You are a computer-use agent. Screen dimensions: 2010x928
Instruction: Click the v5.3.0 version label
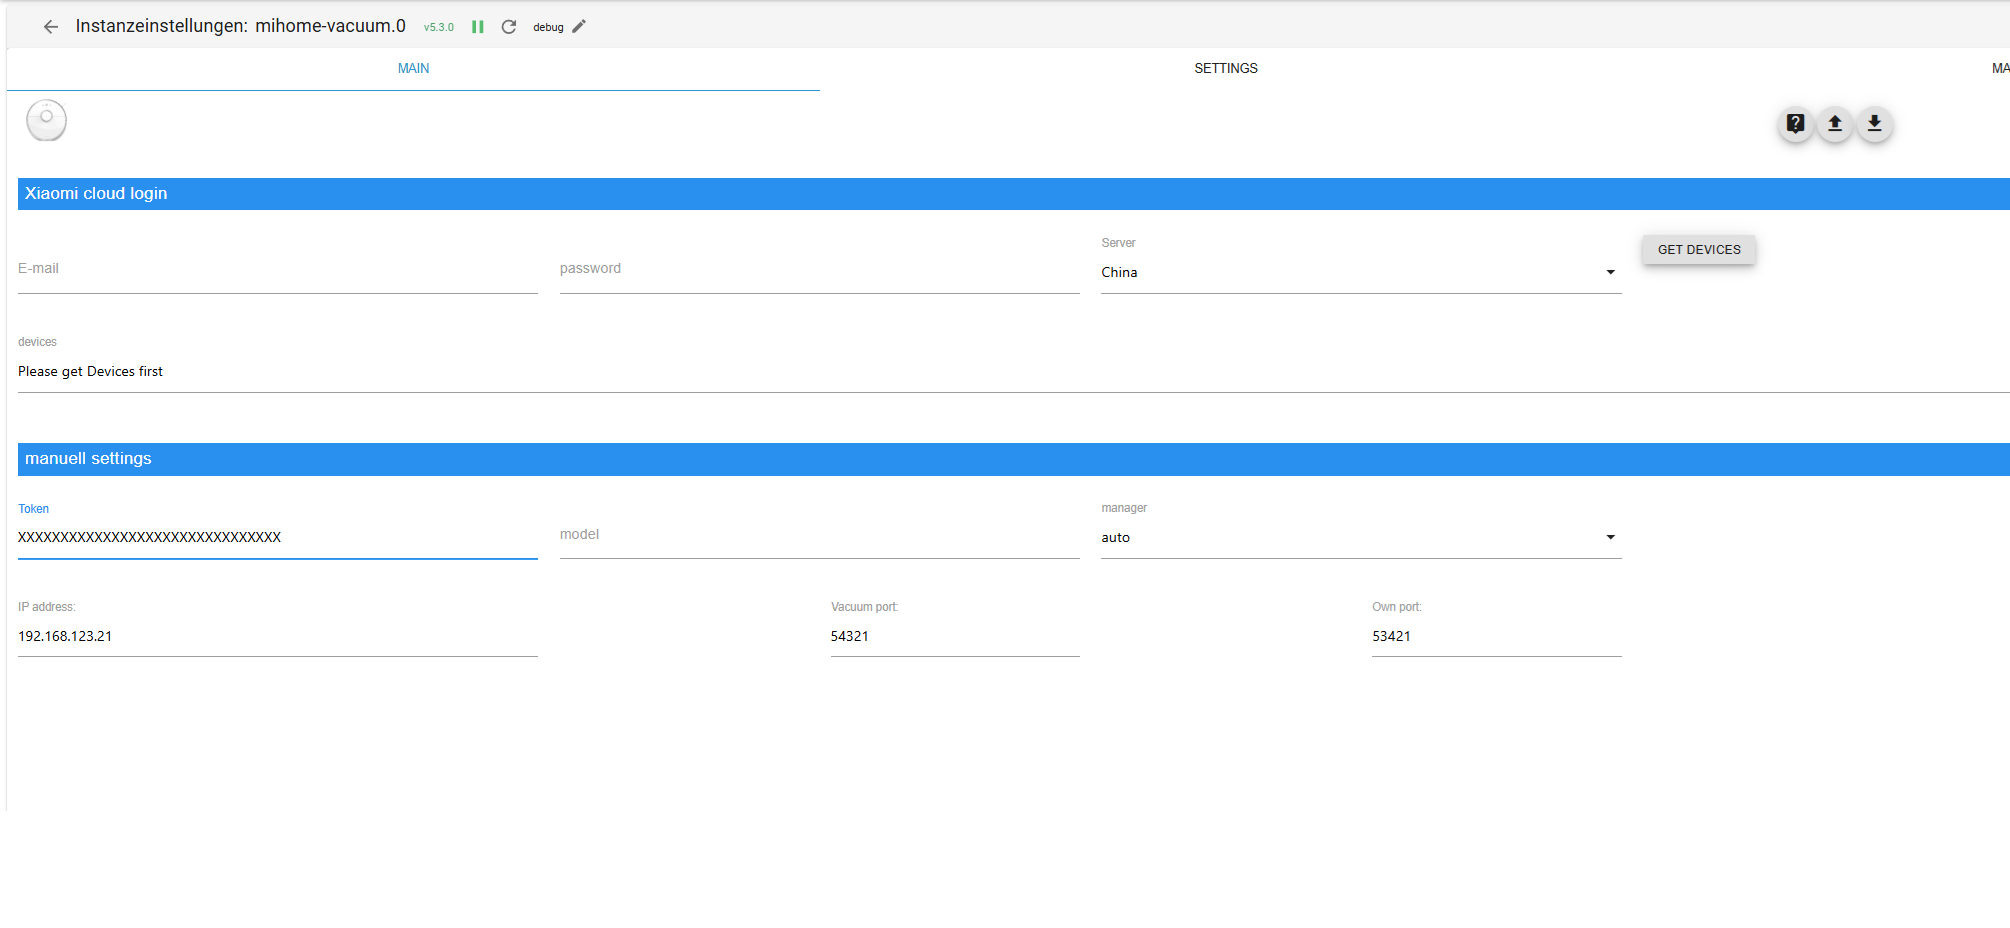[438, 28]
